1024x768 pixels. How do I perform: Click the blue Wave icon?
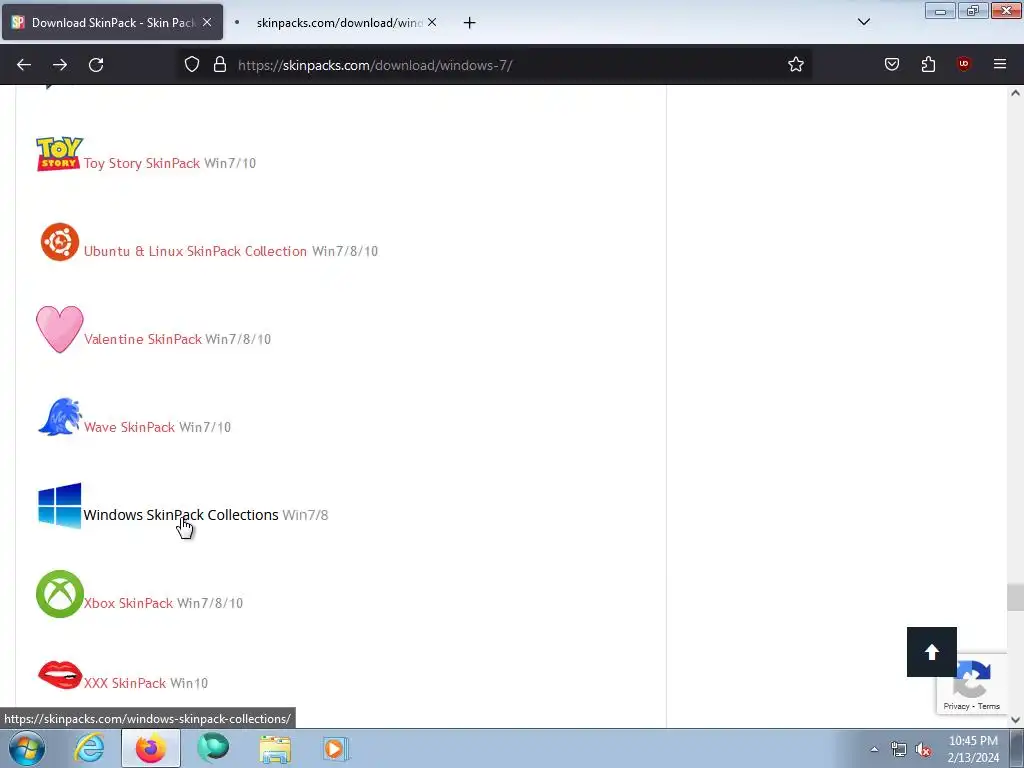[x=59, y=417]
